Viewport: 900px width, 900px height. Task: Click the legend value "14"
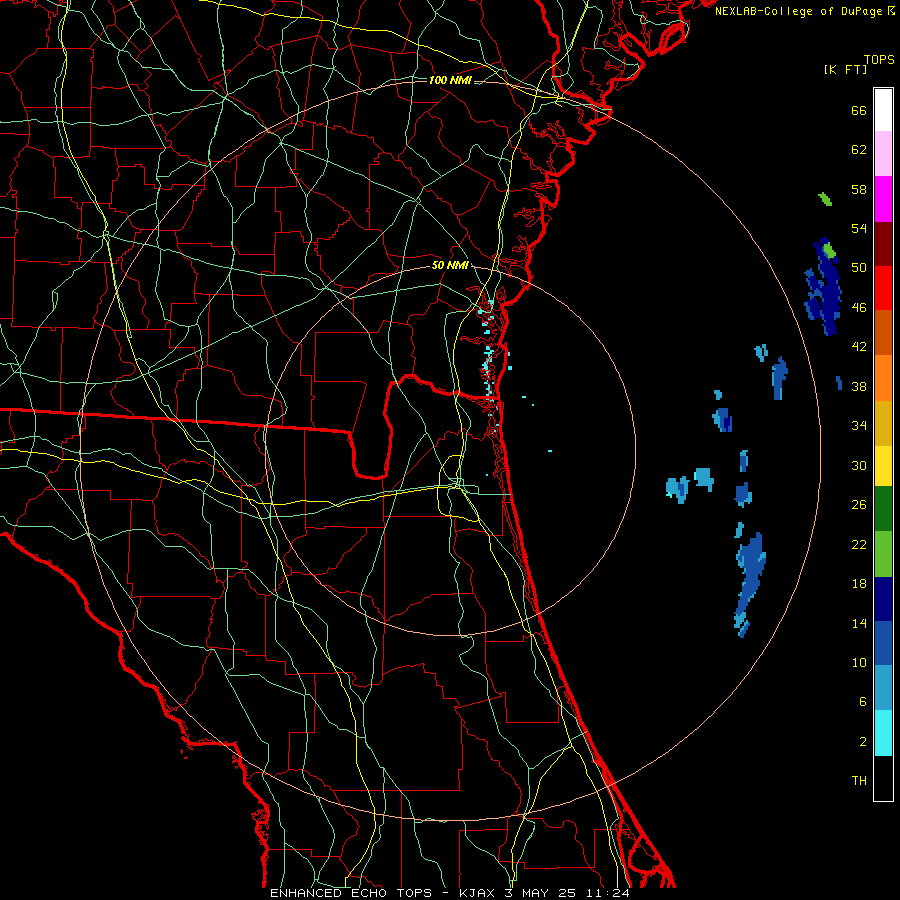coord(859,624)
